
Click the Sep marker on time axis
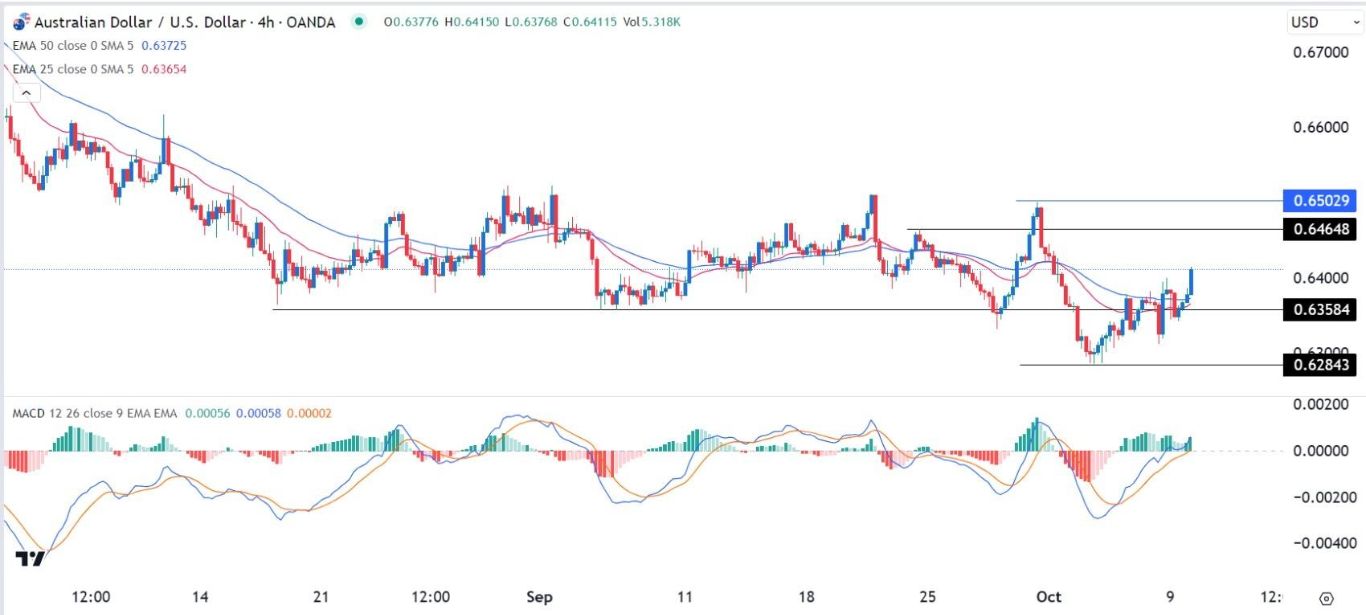tap(538, 598)
